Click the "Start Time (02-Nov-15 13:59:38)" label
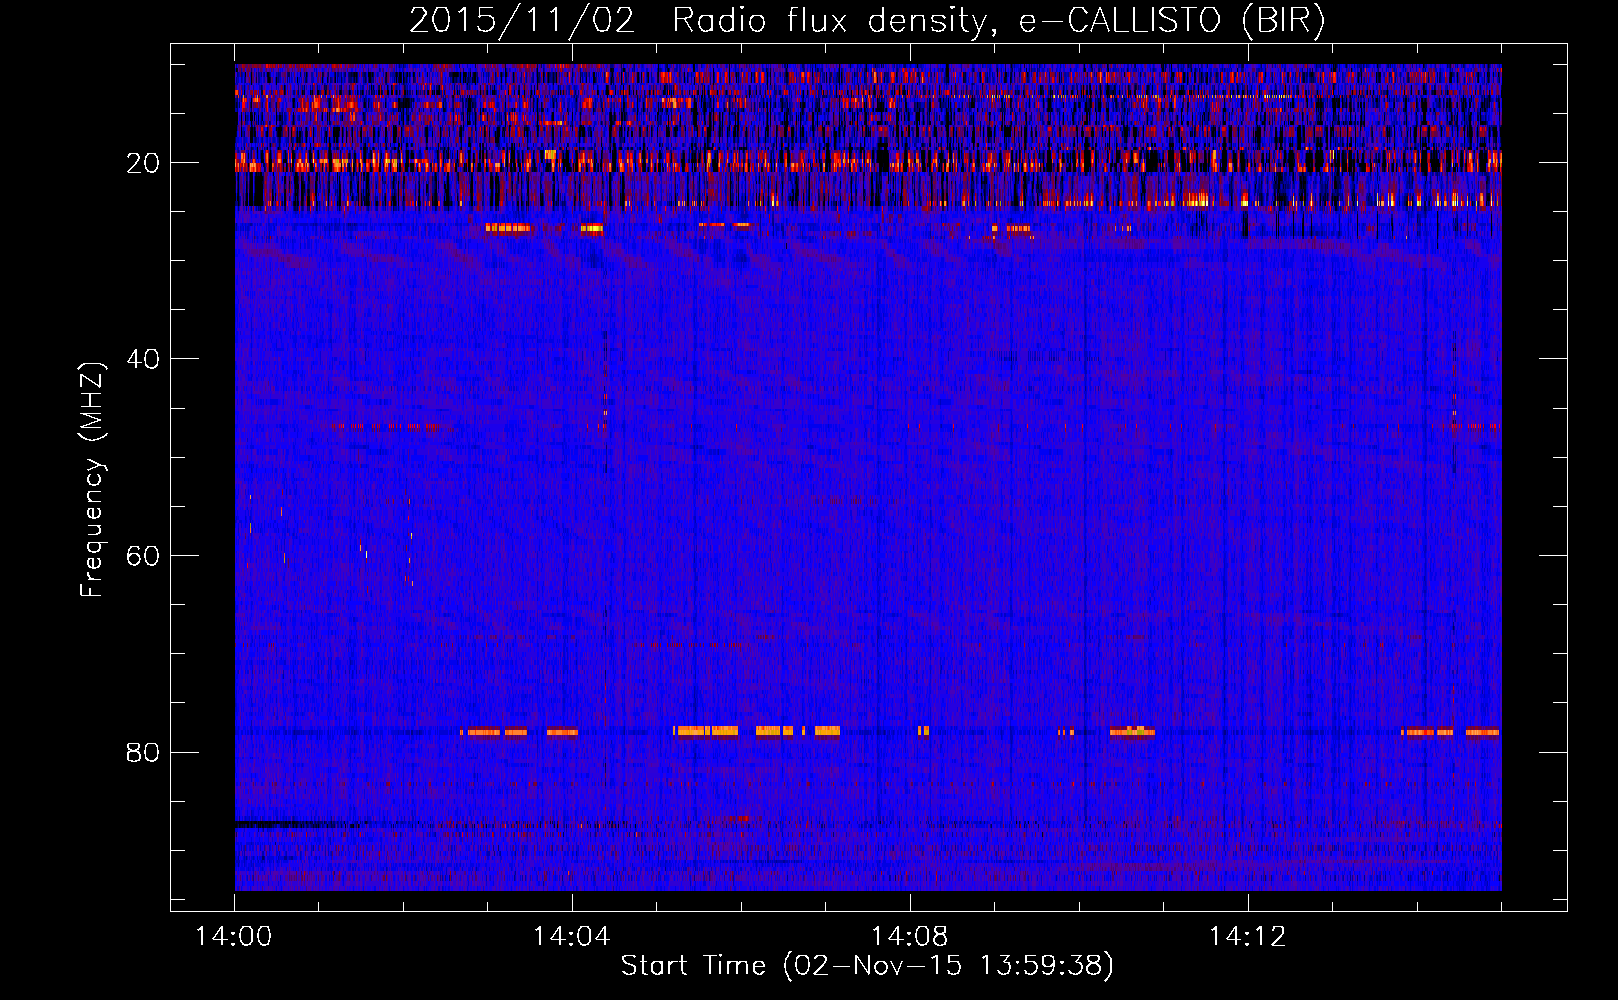This screenshot has height=1000, width=1618. point(867,966)
